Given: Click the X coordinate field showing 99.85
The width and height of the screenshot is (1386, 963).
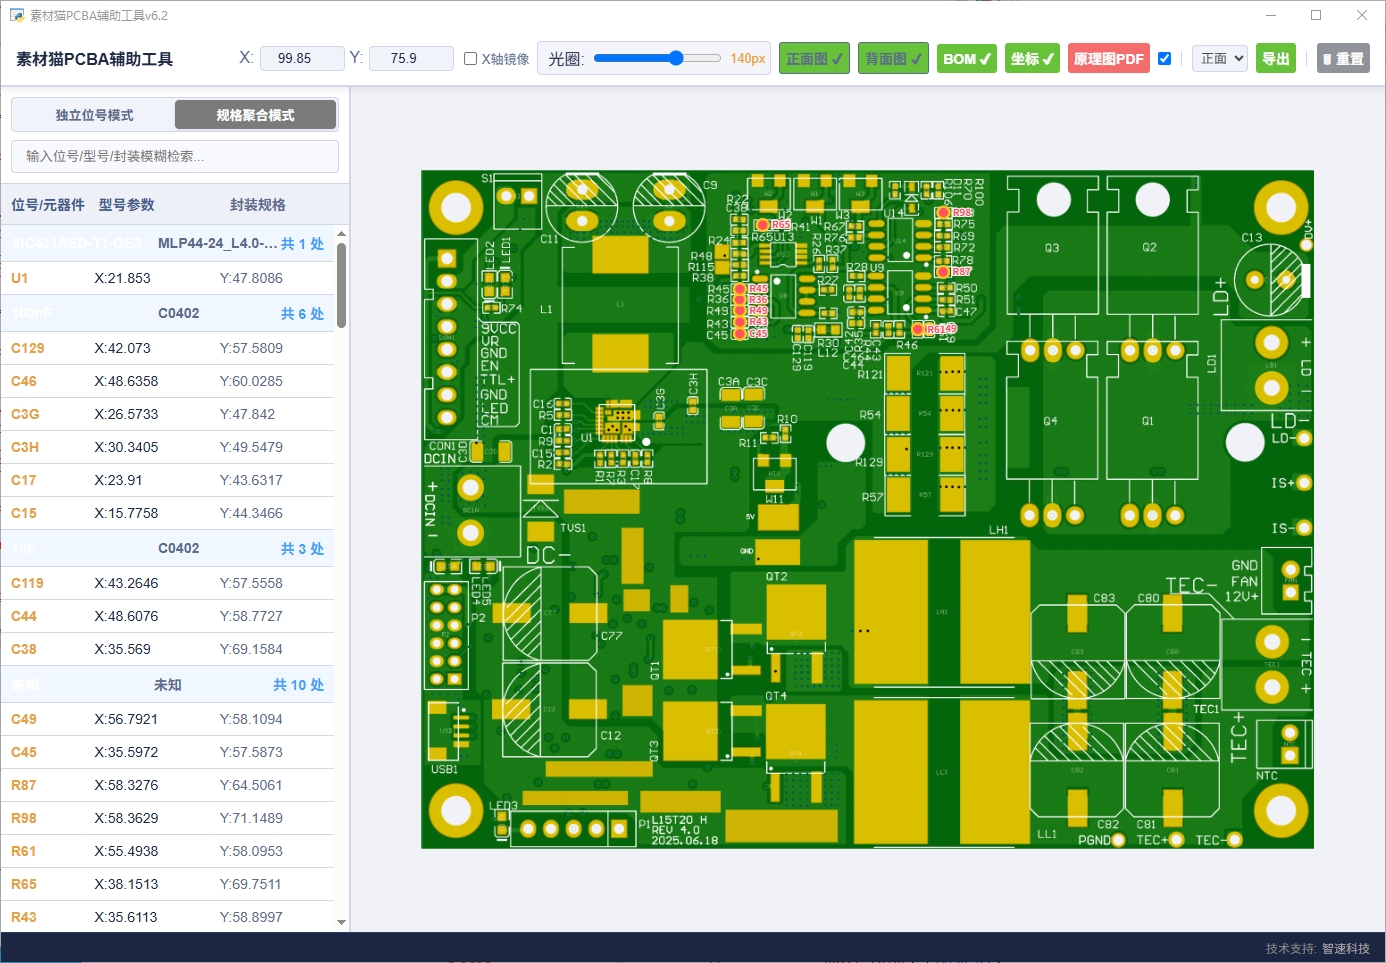Looking at the screenshot, I should pos(302,59).
